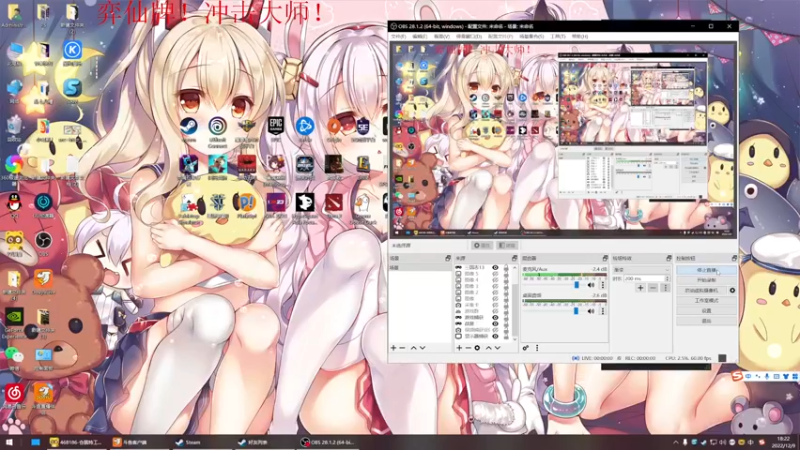
Task: Pop out the Audio Mixer dock
Action: 605,259
